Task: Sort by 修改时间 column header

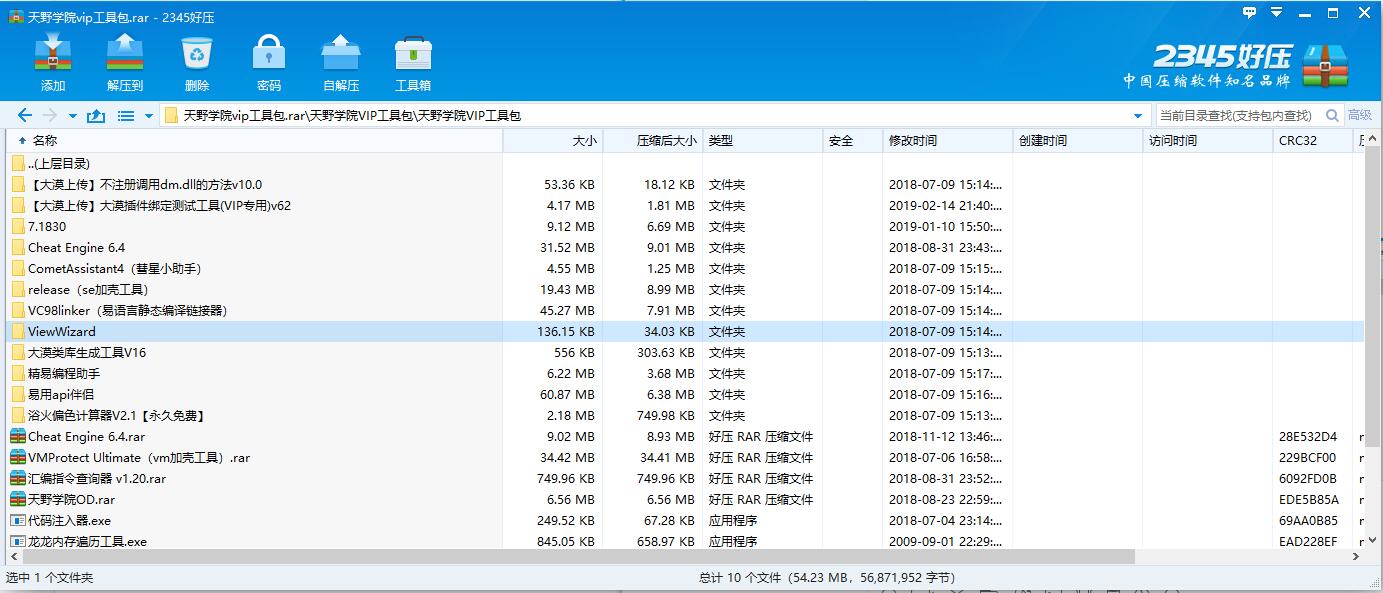Action: [x=948, y=141]
